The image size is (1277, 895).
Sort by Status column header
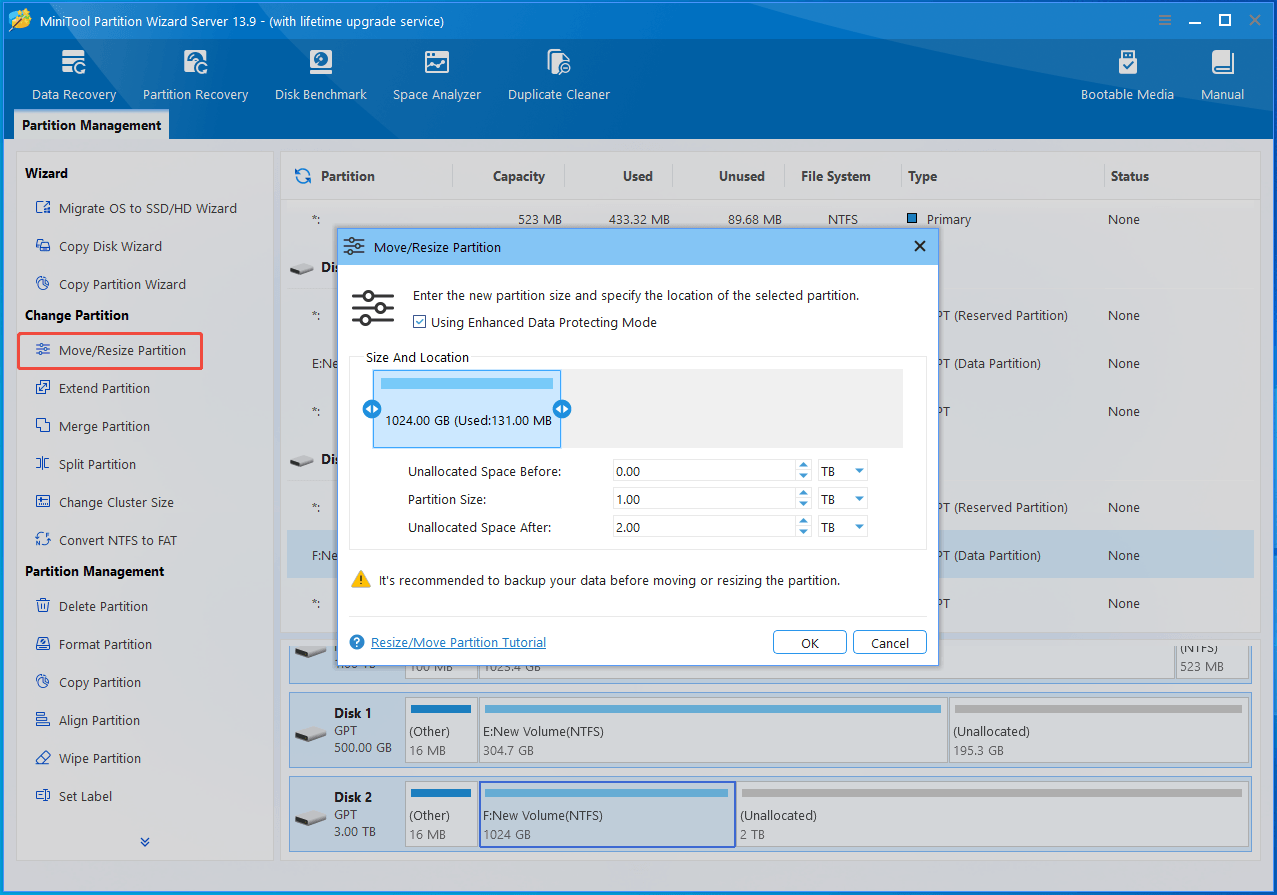(x=1129, y=176)
